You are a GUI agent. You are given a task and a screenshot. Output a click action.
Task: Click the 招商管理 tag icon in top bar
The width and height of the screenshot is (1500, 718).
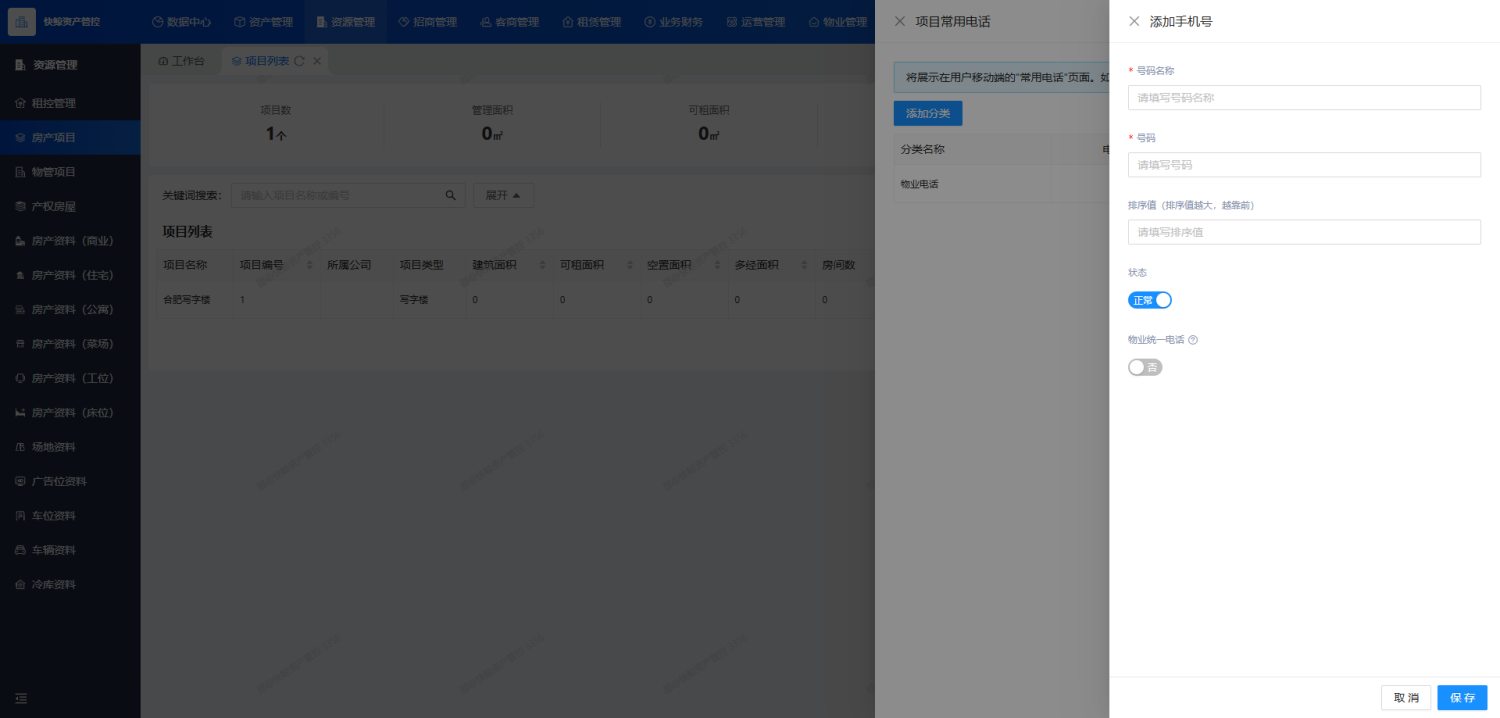404,21
